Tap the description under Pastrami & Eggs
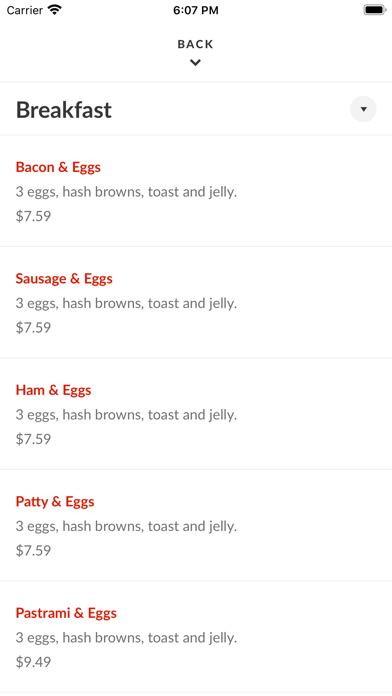Viewport: 392px width, 696px height. click(x=127, y=638)
